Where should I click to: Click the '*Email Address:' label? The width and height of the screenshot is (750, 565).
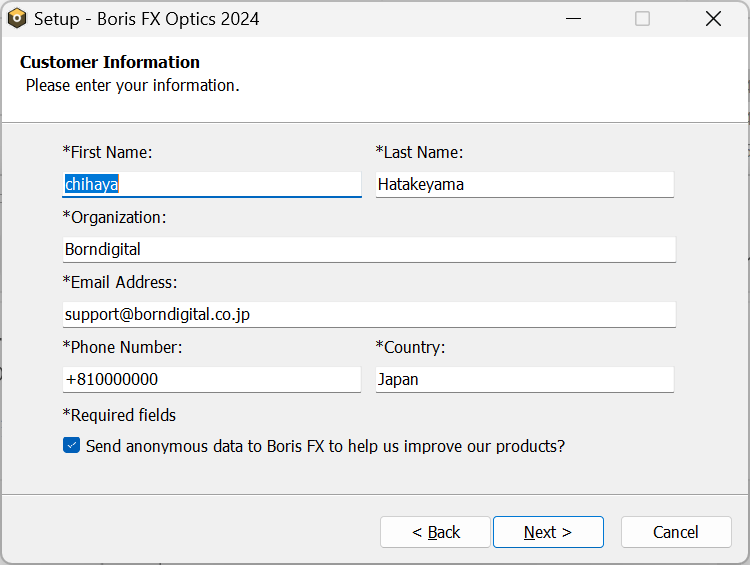pos(120,282)
